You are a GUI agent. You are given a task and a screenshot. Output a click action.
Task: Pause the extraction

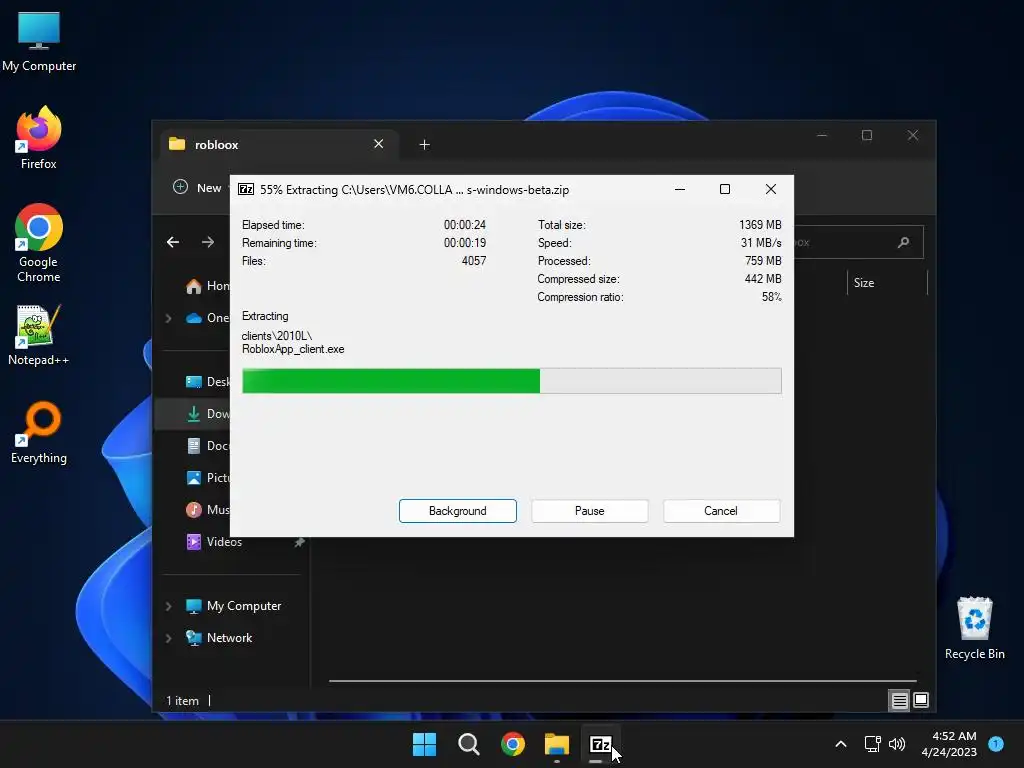590,511
